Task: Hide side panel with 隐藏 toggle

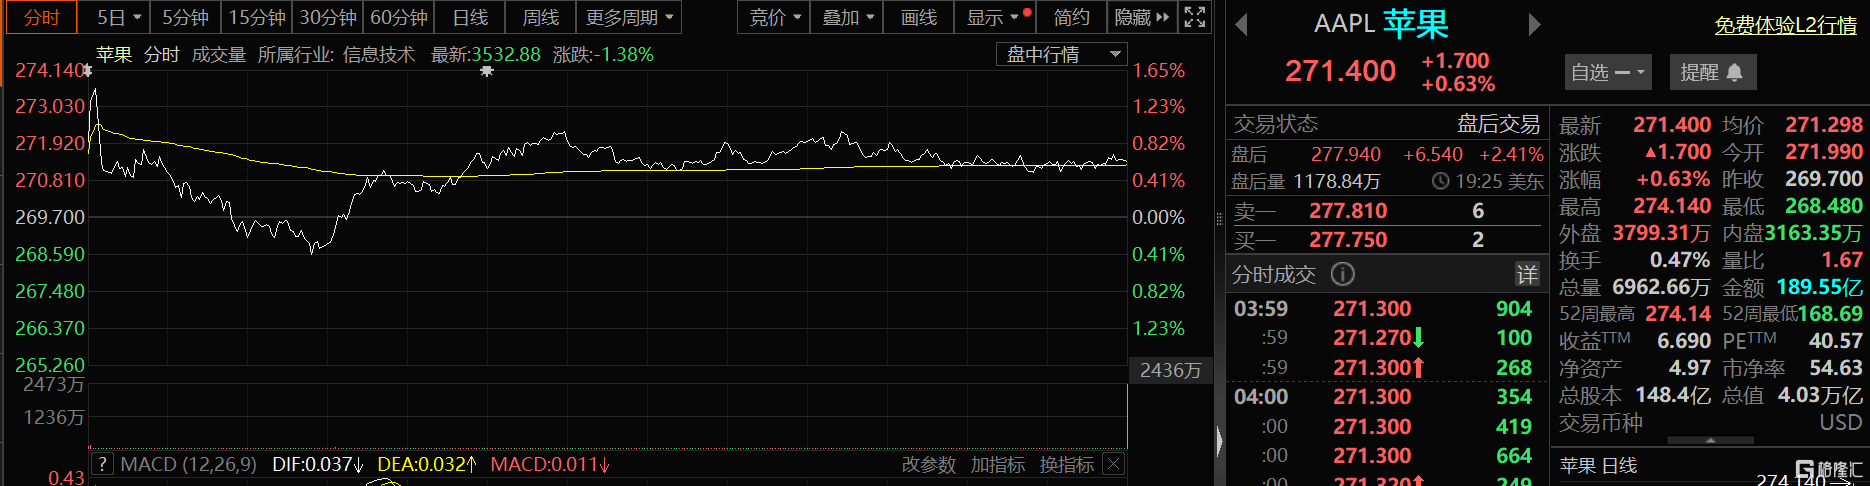Action: coord(1141,17)
